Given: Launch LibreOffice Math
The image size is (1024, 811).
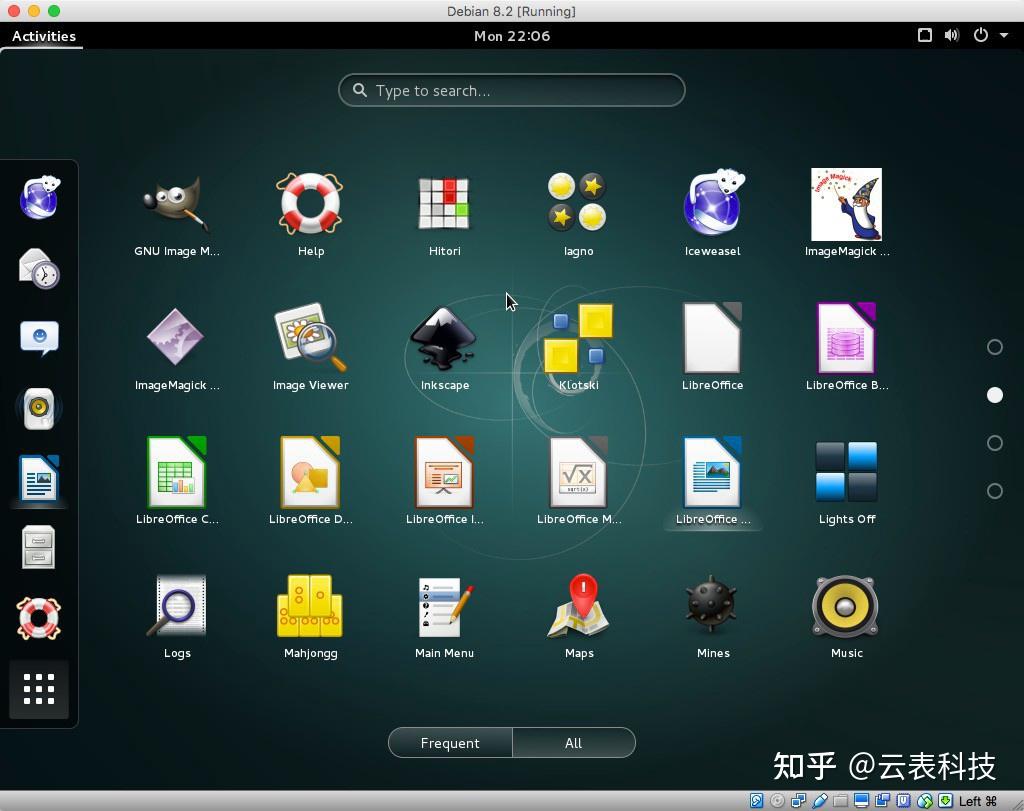Looking at the screenshot, I should 578,482.
